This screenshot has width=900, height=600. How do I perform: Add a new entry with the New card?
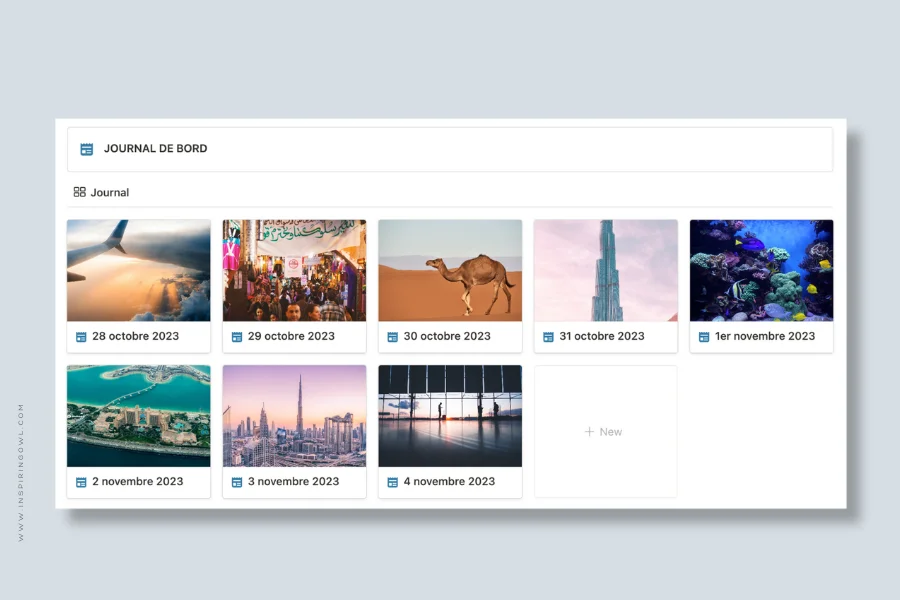click(x=606, y=431)
